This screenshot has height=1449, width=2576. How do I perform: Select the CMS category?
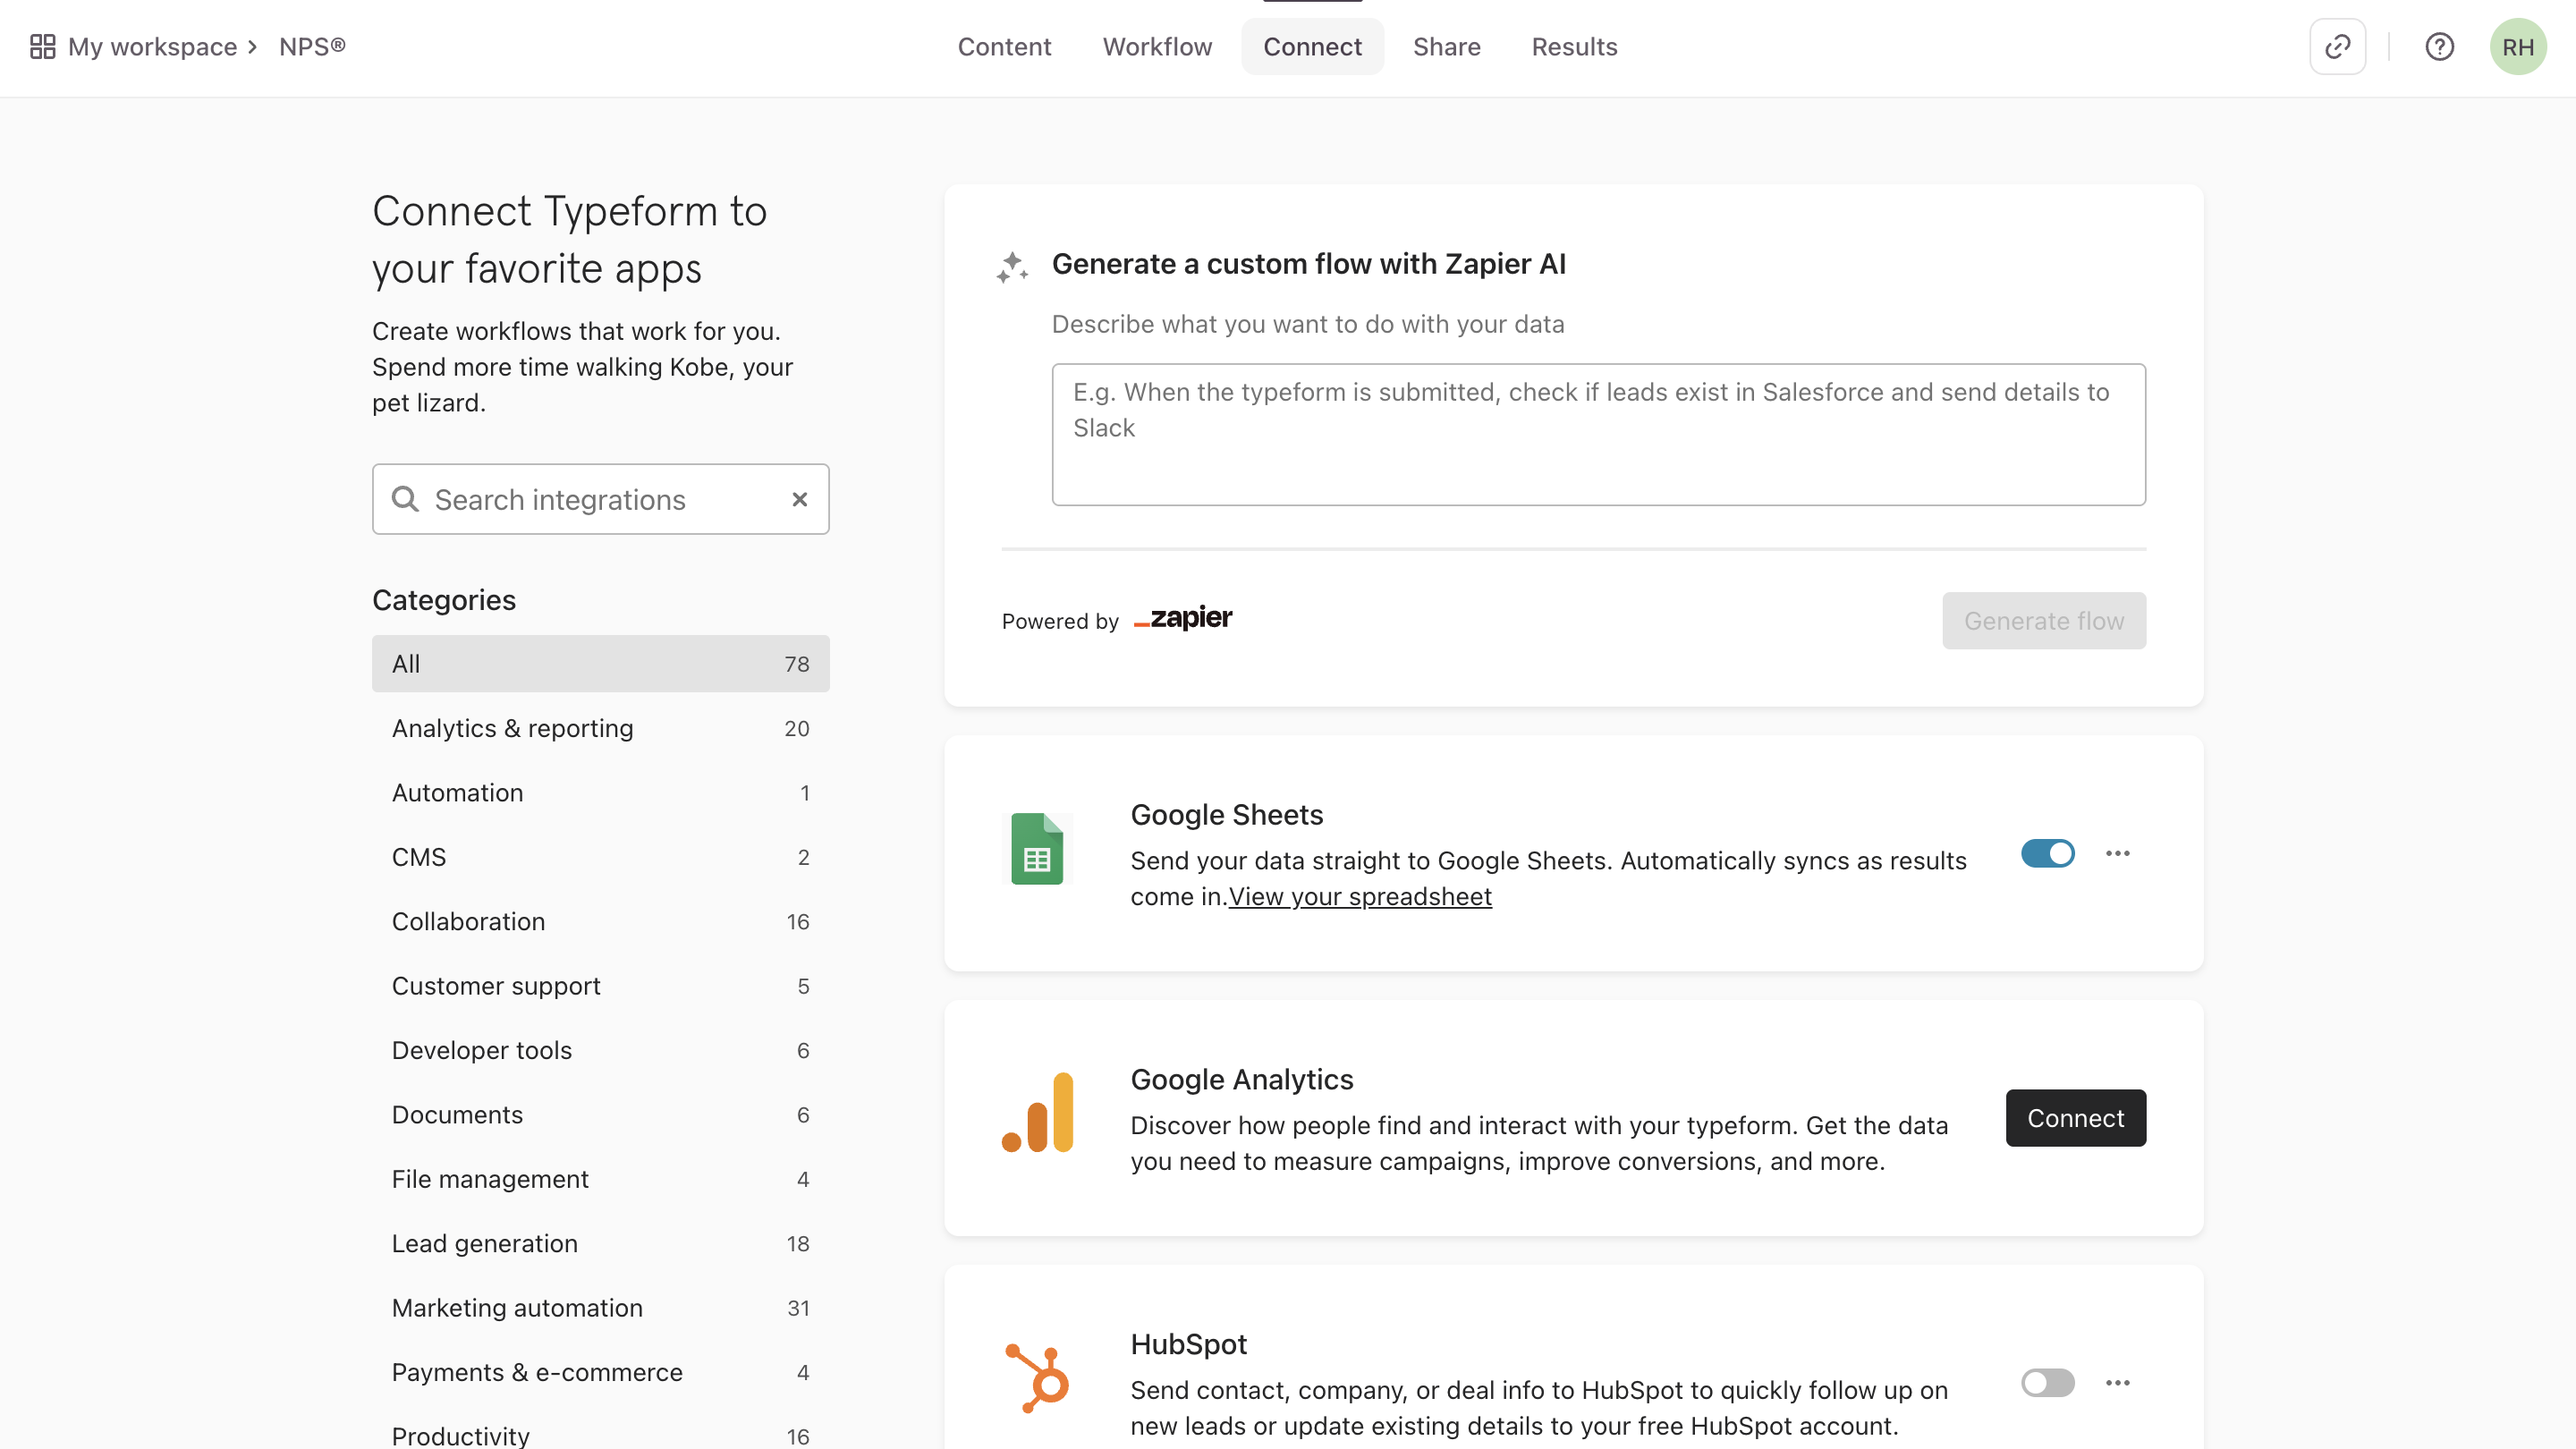[x=600, y=857]
